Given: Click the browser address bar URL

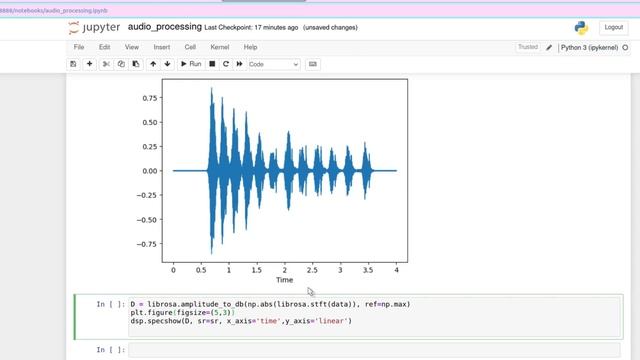Looking at the screenshot, I should click(x=53, y=11).
